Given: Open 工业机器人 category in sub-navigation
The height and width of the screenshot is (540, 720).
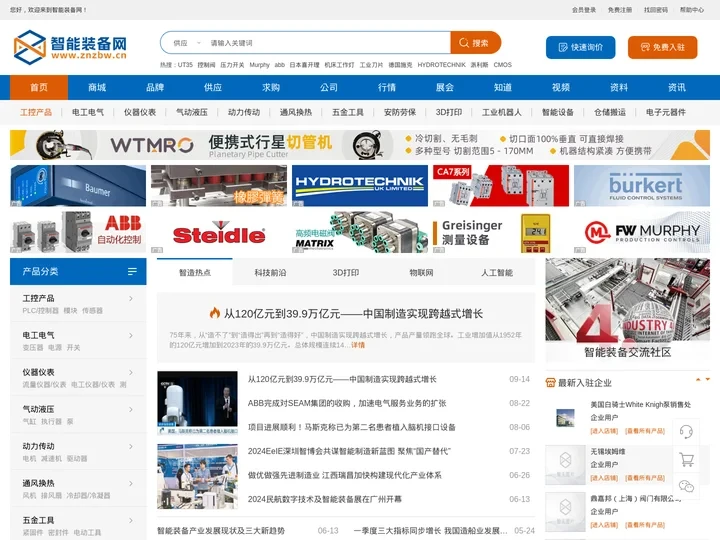Looking at the screenshot, I should [501, 112].
